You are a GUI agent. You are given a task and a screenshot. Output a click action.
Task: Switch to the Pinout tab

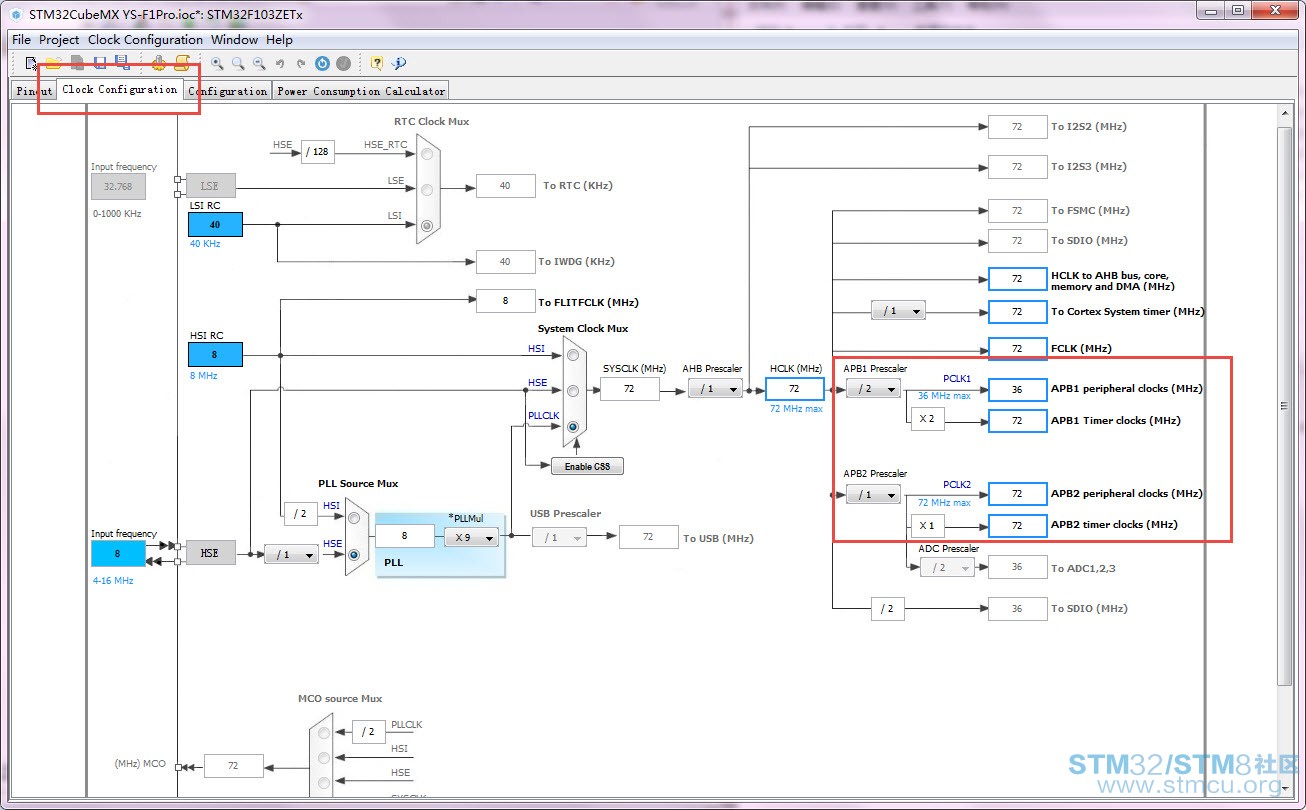[x=34, y=91]
